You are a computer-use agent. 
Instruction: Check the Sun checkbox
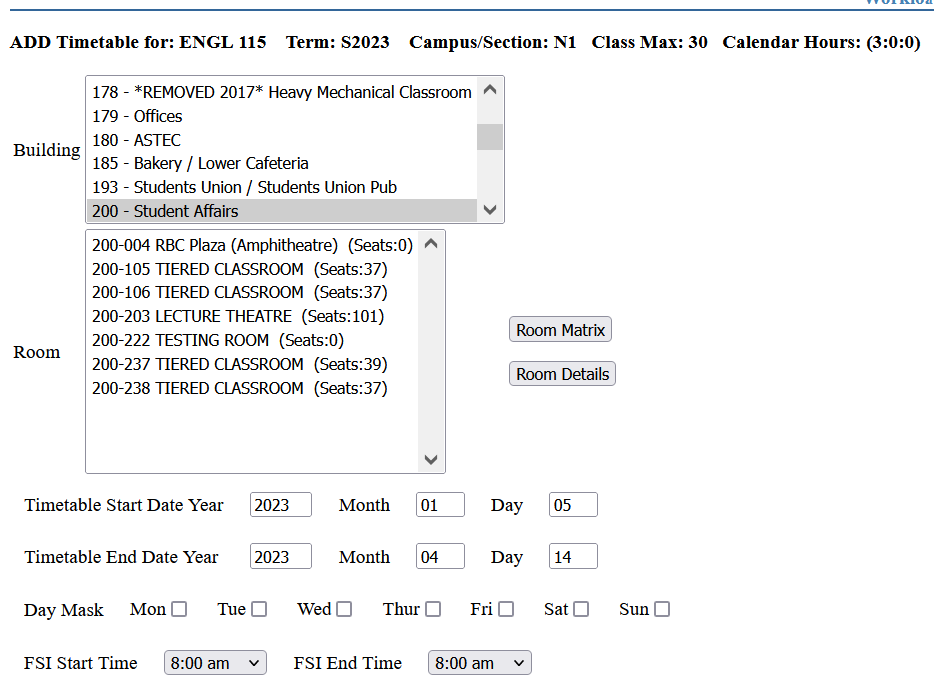click(x=661, y=608)
